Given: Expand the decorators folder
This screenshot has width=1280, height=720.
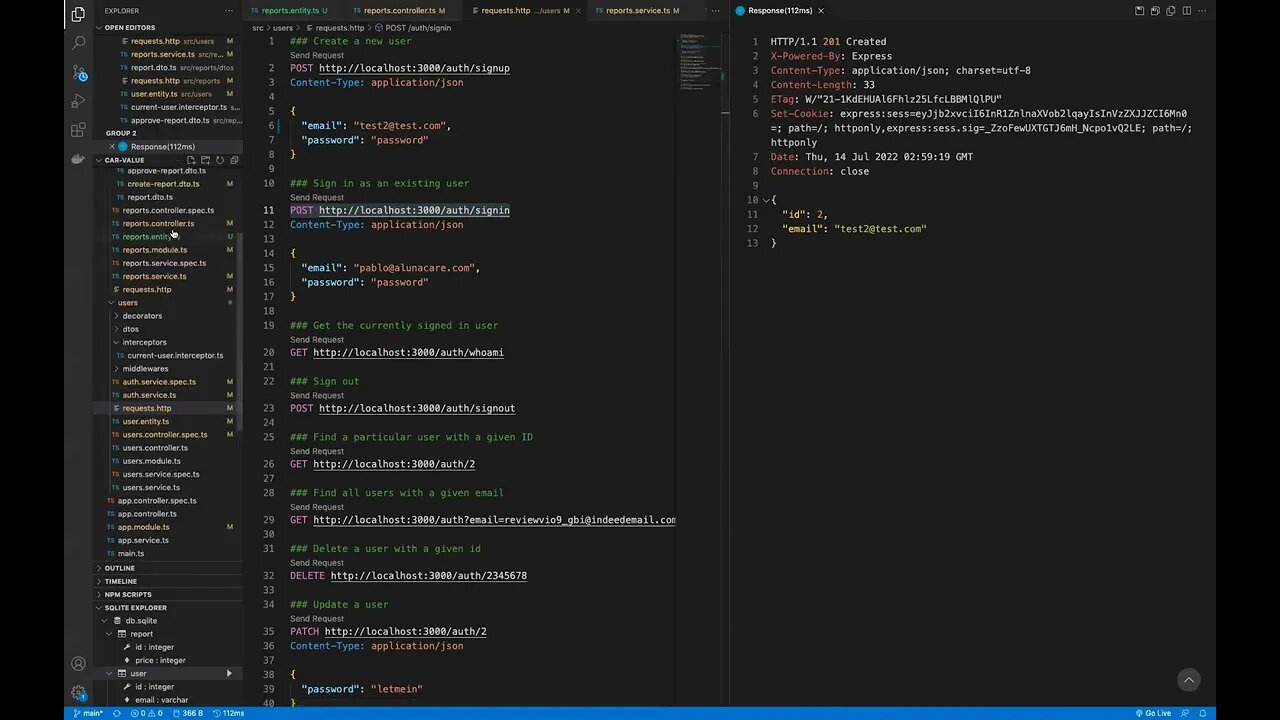Looking at the screenshot, I should [141, 316].
